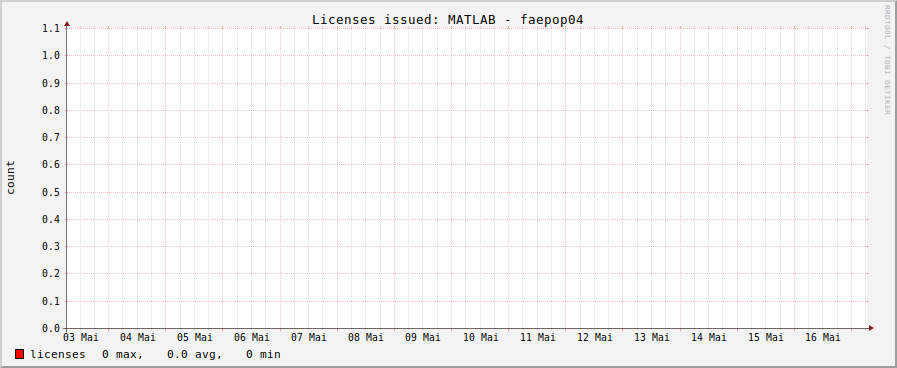Screen dimensions: 897x368
Task: Click the 'count' y-axis label
Action: pos(11,177)
